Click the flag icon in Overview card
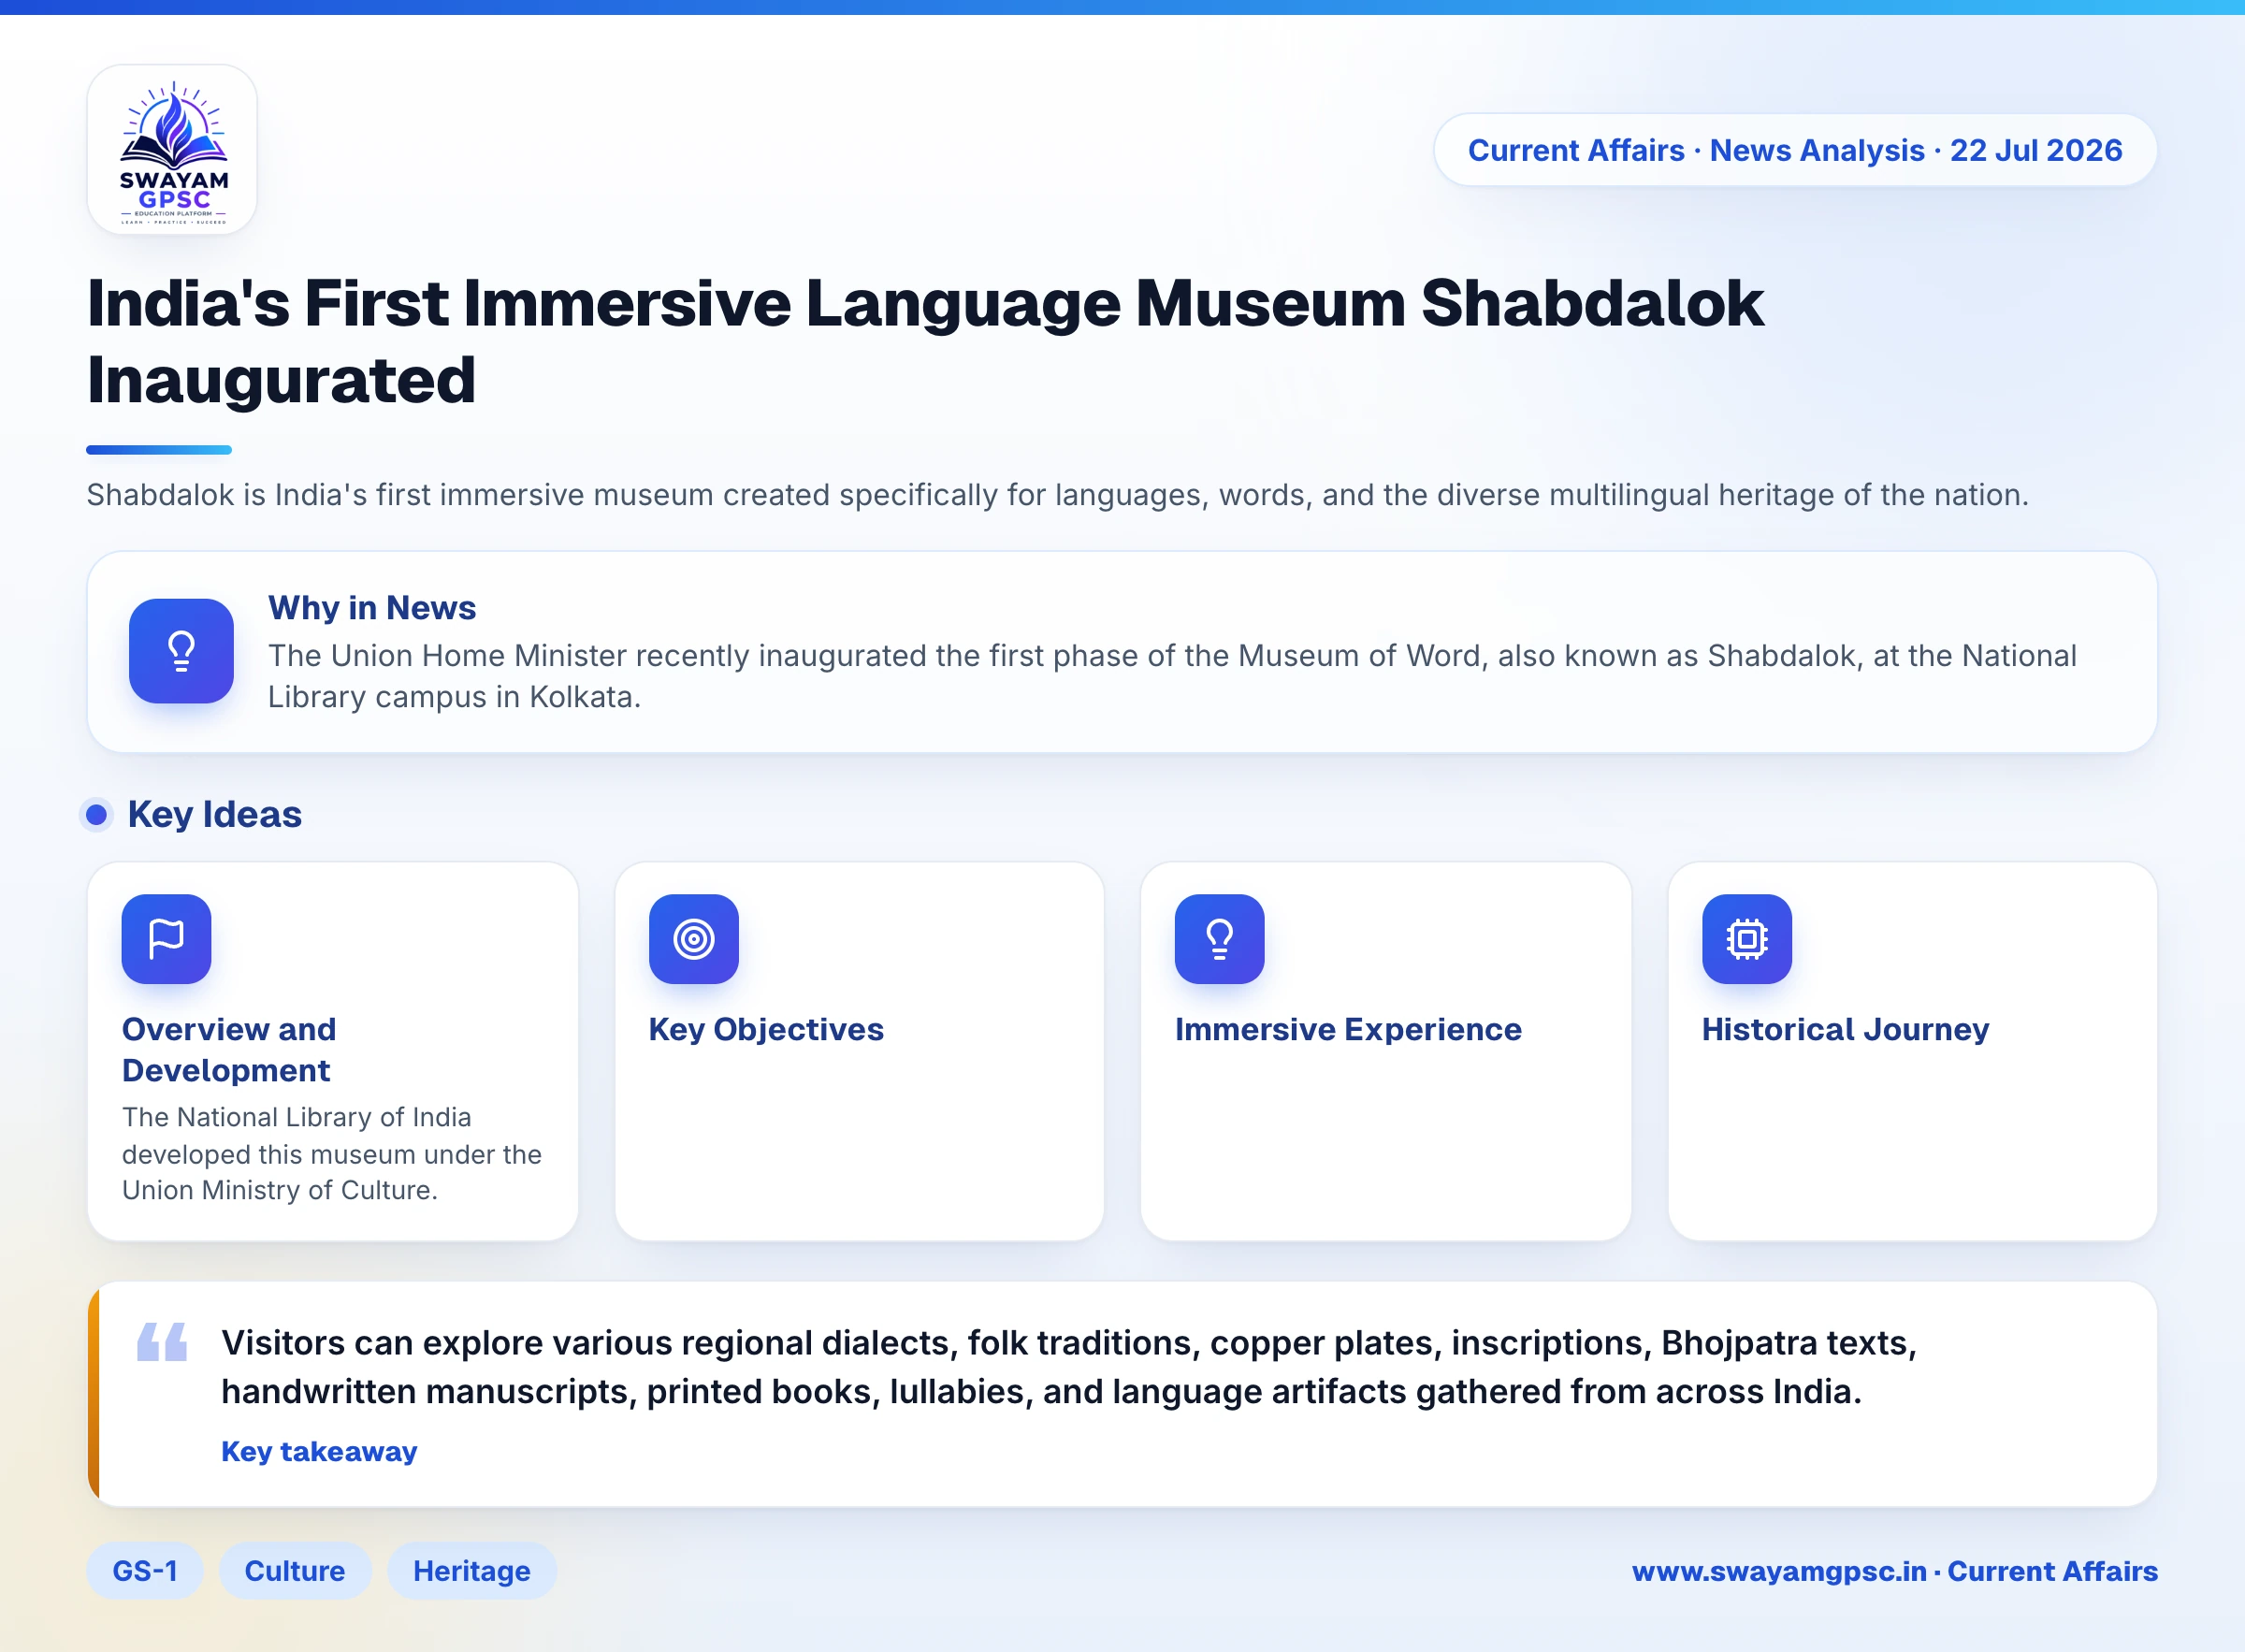Viewport: 2245px width, 1652px height. click(x=166, y=939)
